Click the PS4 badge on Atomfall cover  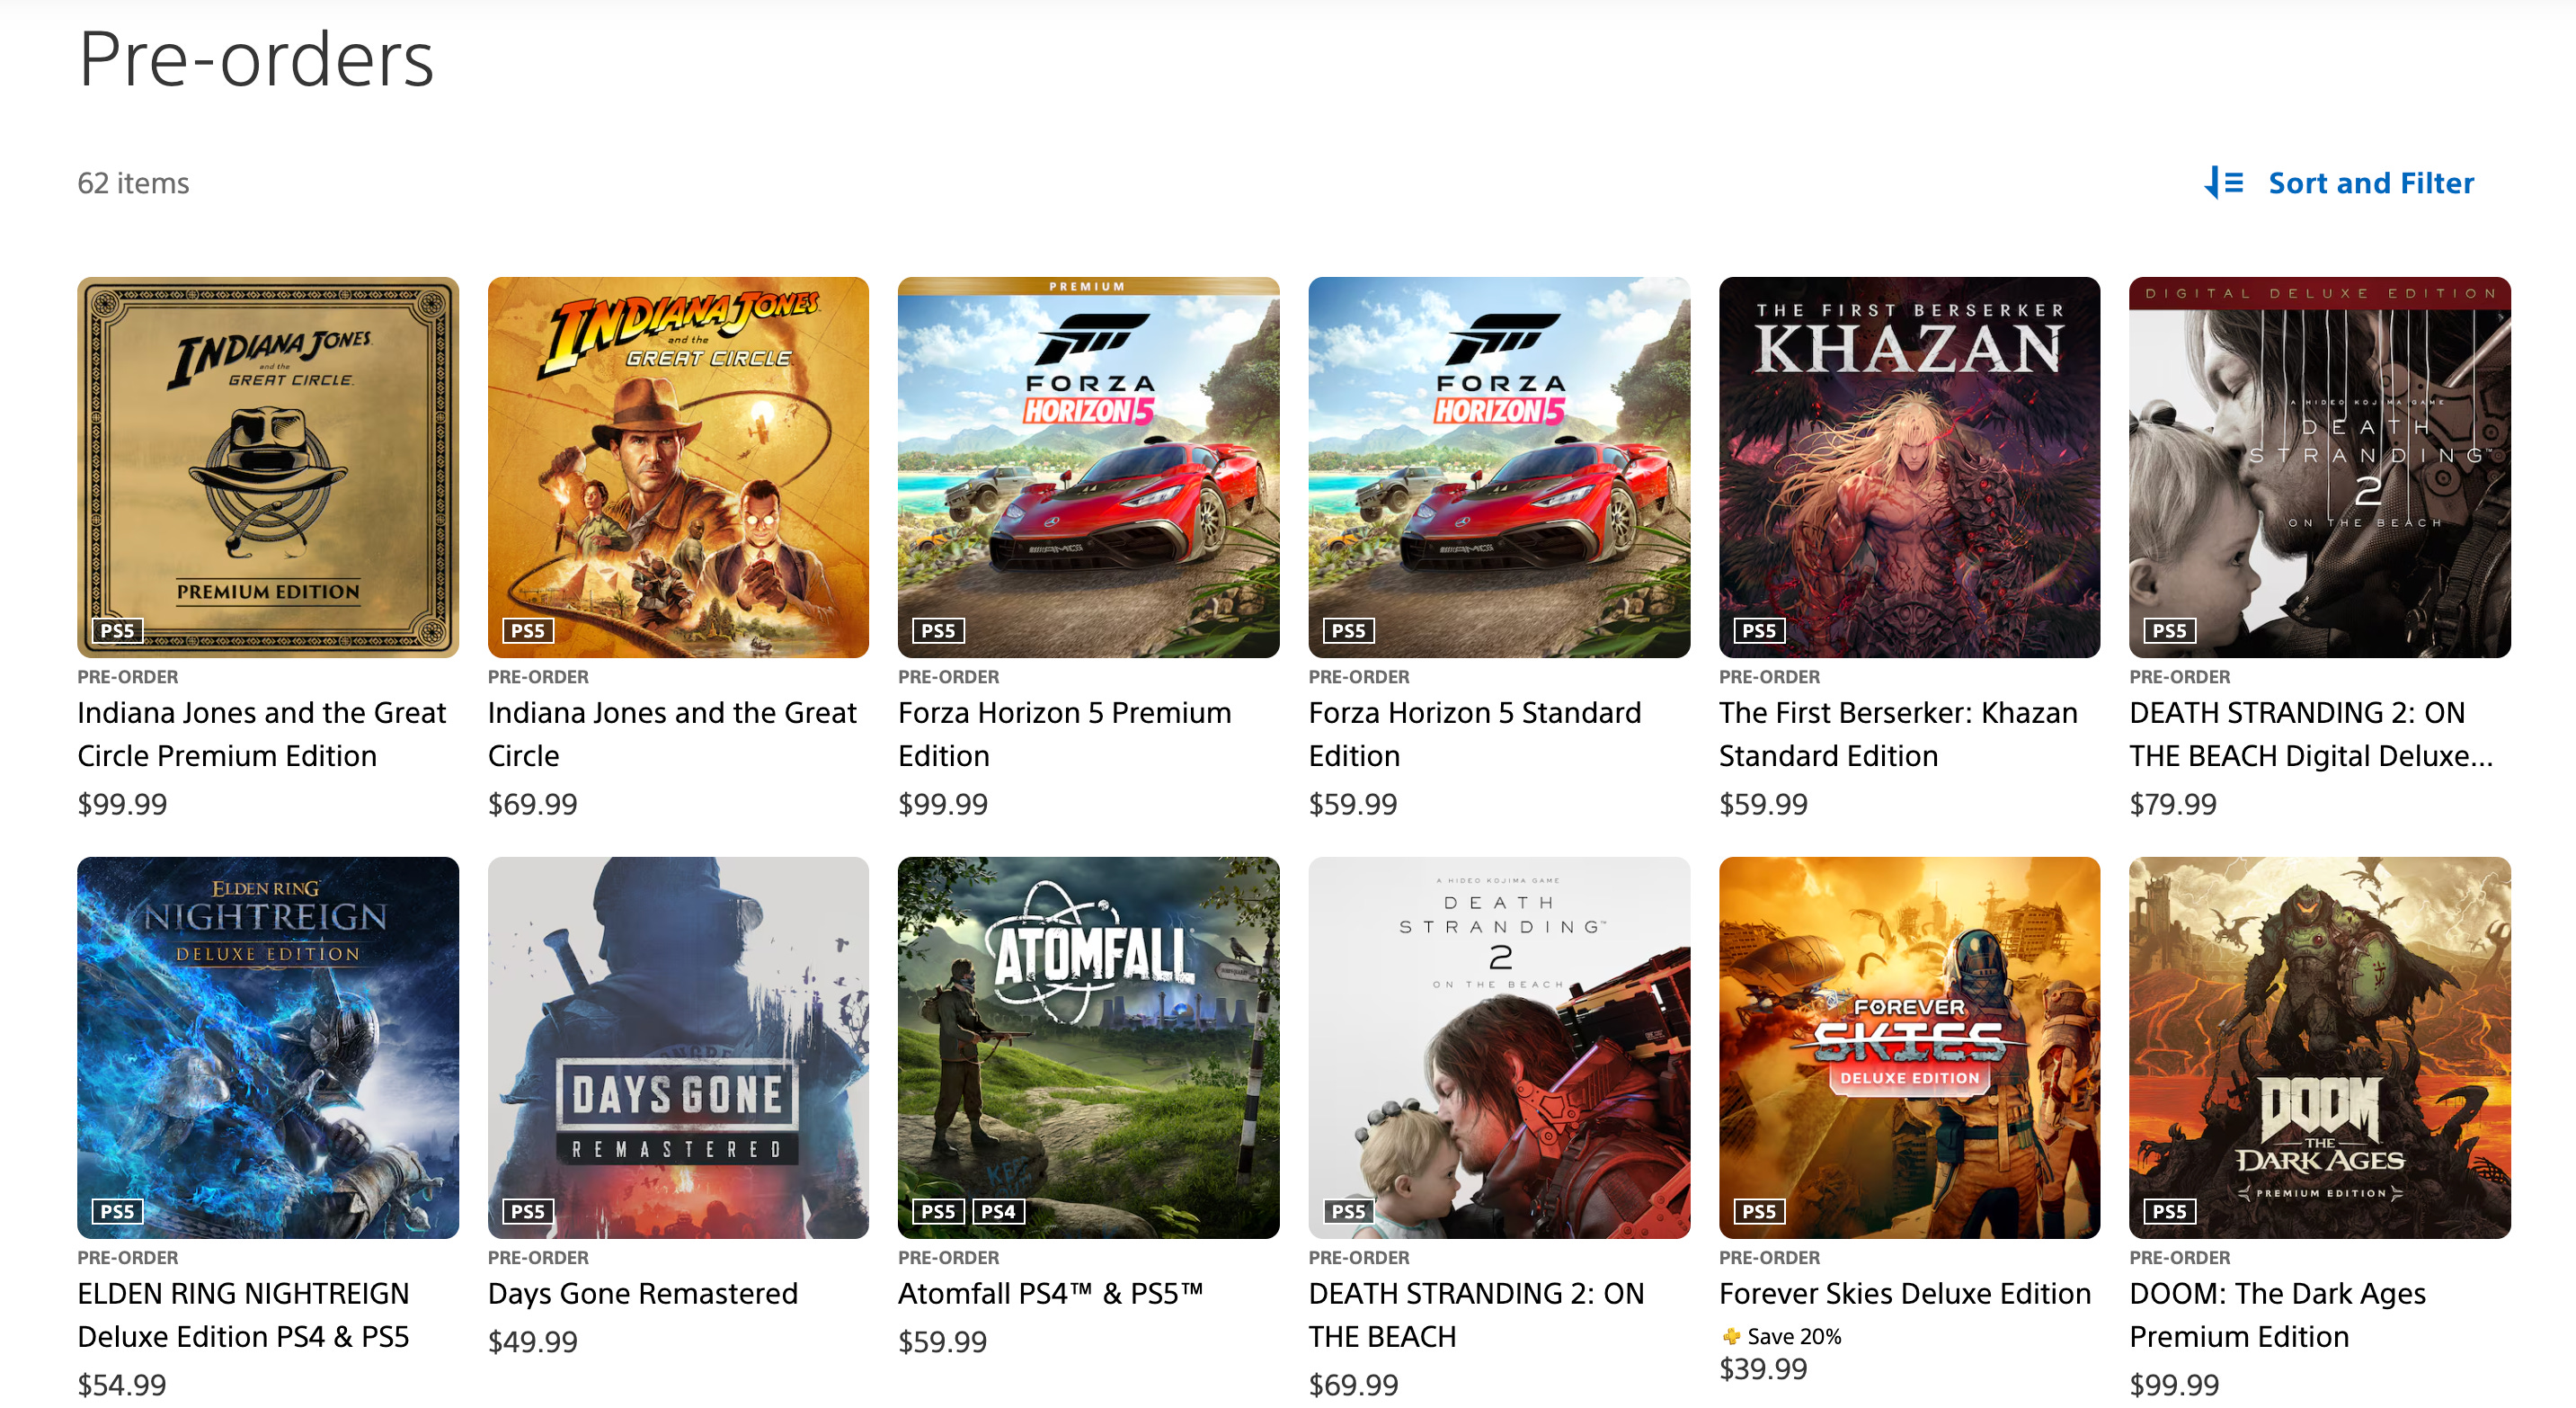pyautogui.click(x=997, y=1211)
